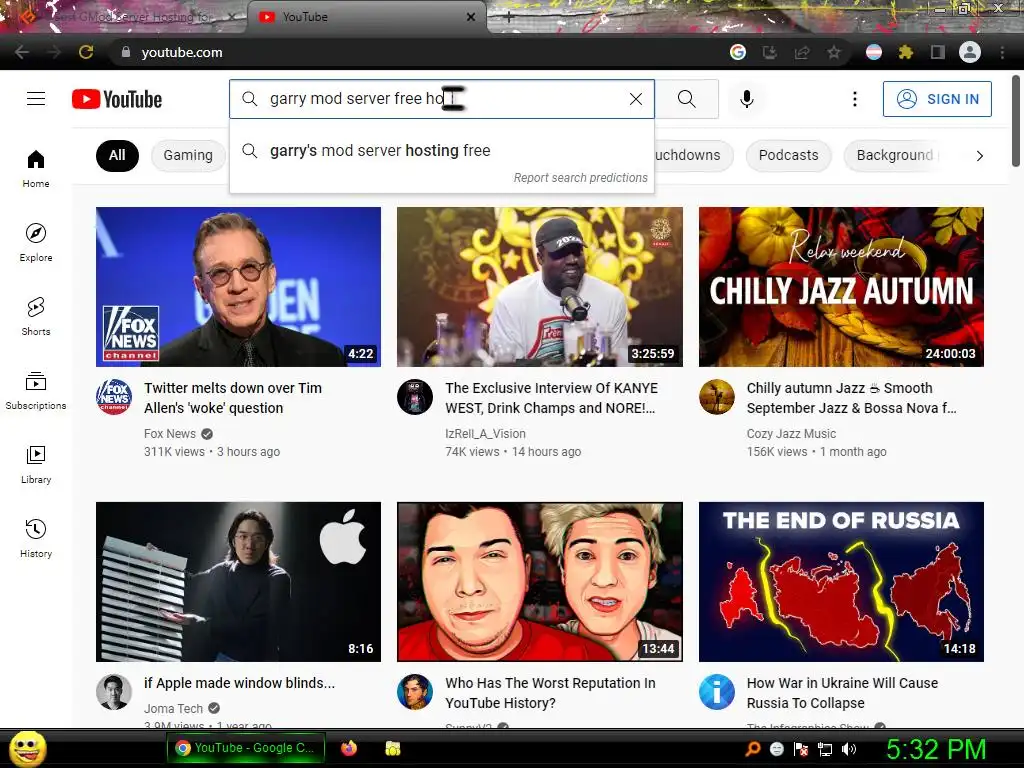The height and width of the screenshot is (768, 1024).
Task: Open Fox News channel name link
Action: click(170, 434)
